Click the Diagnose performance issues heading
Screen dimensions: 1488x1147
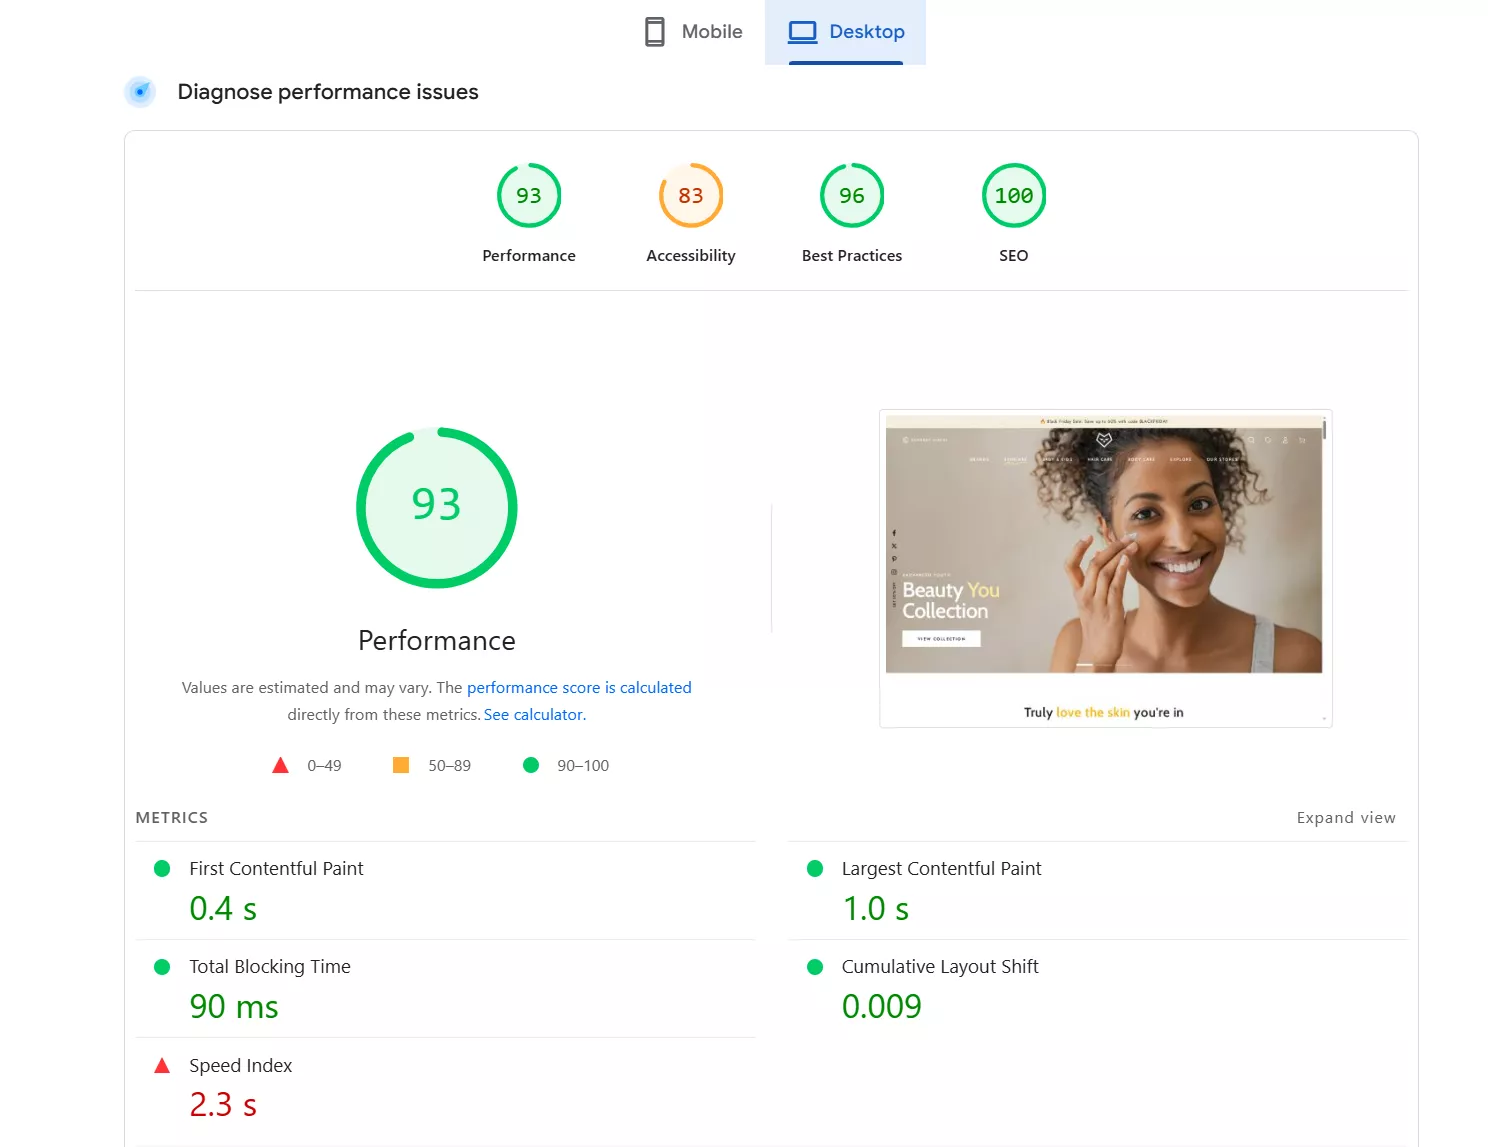point(328,92)
